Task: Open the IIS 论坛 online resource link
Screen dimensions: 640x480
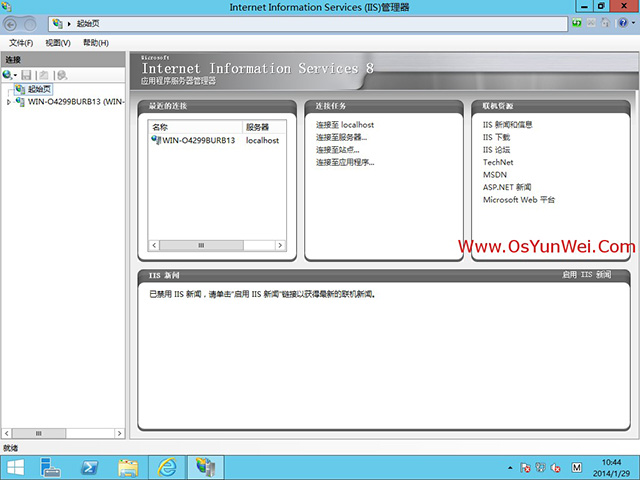Action: click(x=498, y=150)
